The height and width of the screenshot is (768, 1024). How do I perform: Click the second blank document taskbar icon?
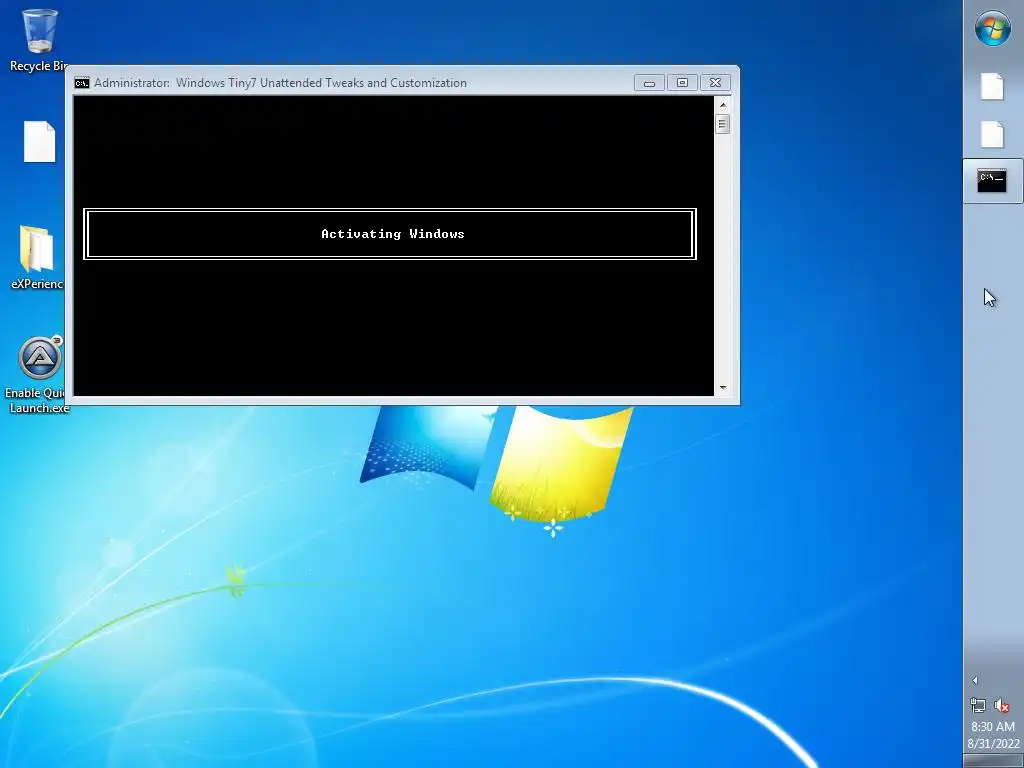pos(992,135)
